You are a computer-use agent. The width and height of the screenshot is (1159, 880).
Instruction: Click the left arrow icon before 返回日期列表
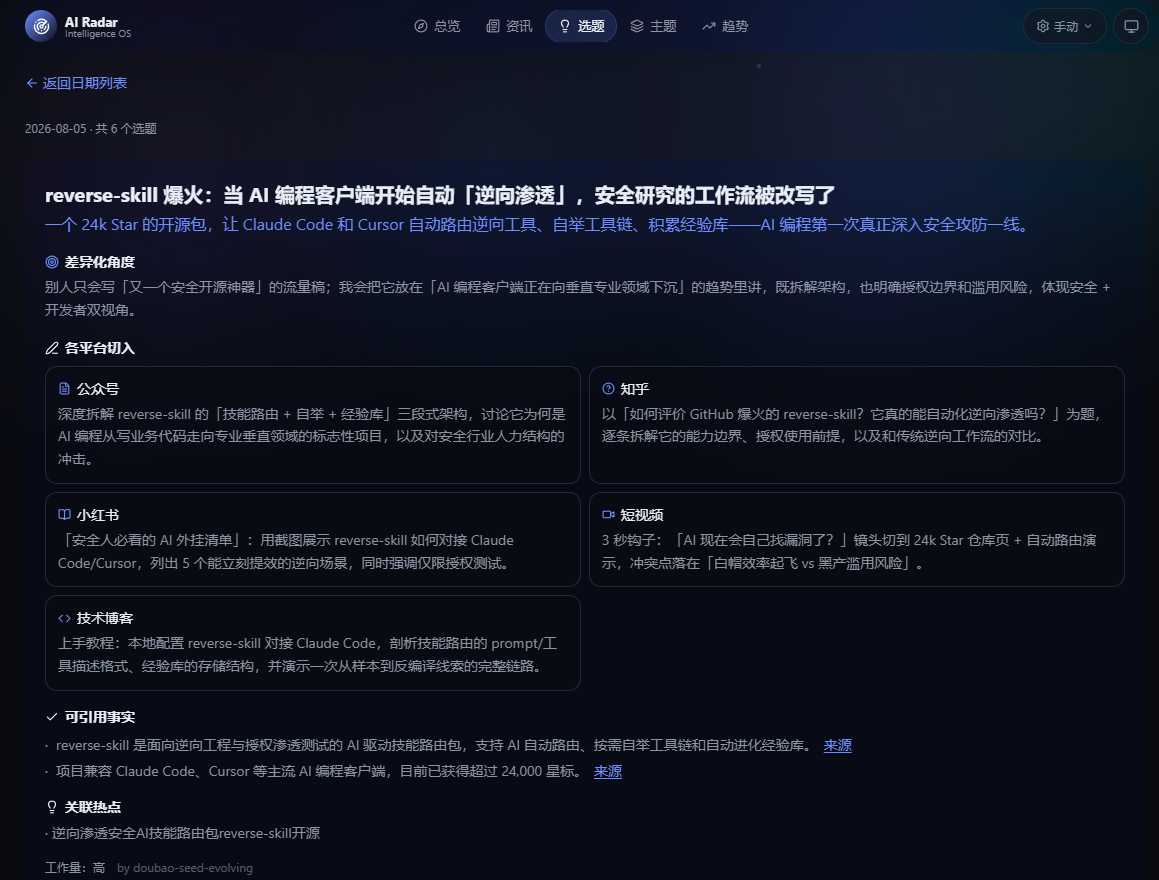pos(32,83)
